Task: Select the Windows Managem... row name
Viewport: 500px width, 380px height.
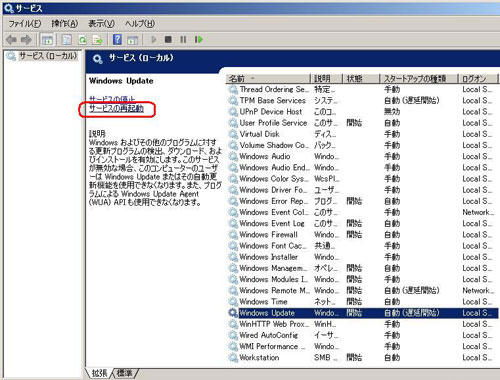Action: click(273, 268)
